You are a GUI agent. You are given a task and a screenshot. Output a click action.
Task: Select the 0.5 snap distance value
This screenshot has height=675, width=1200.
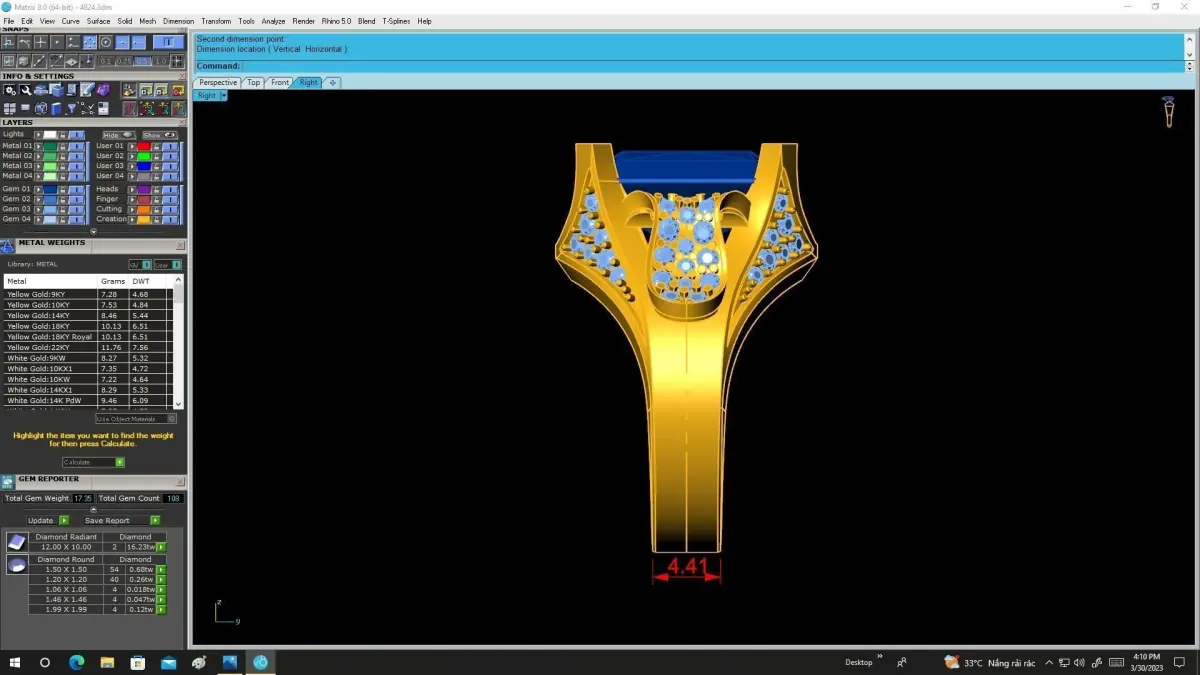click(142, 61)
